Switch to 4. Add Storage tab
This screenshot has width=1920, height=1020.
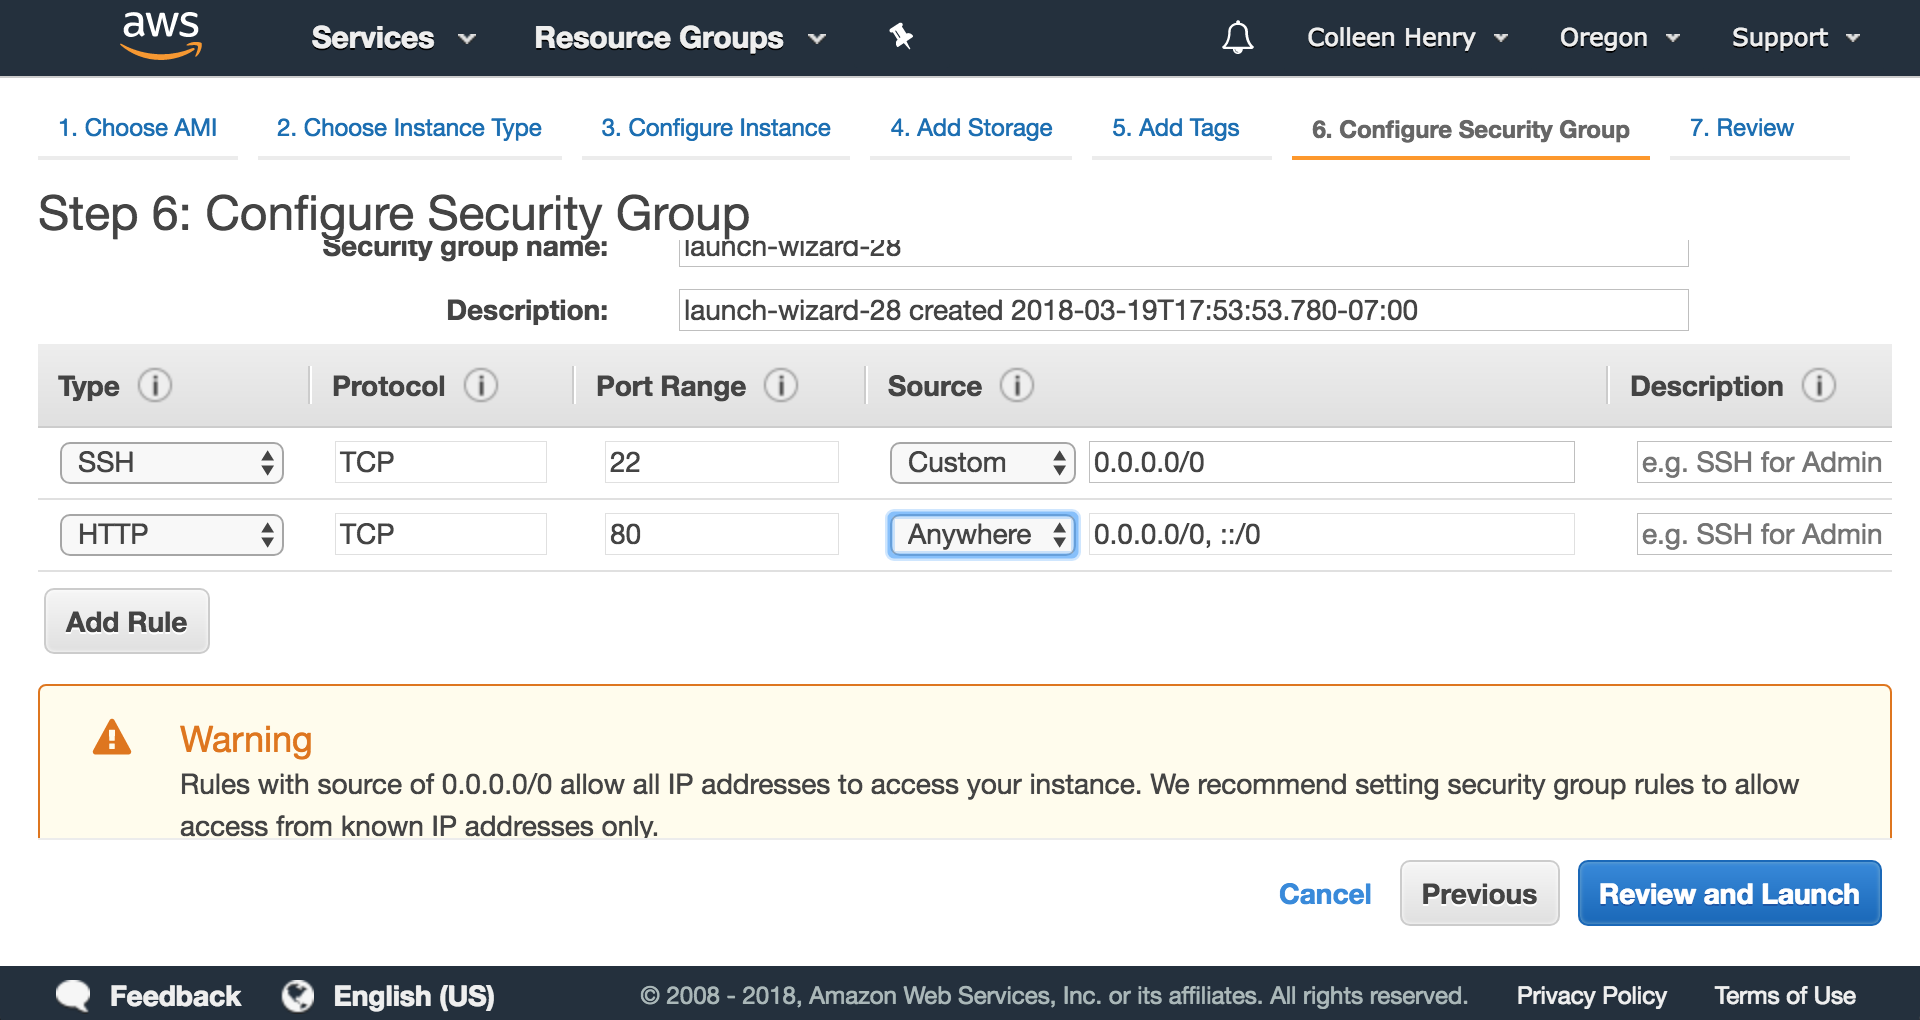click(x=971, y=128)
